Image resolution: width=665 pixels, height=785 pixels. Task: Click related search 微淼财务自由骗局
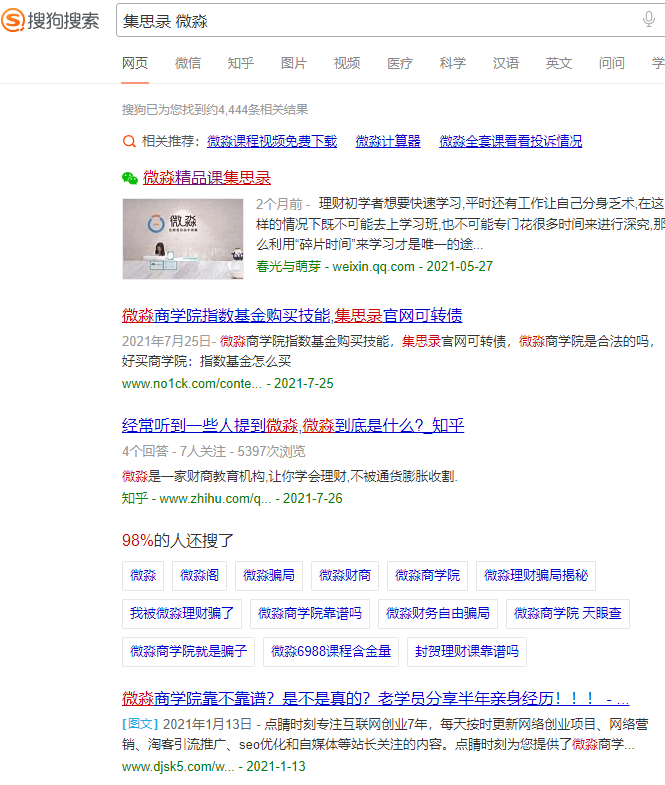(438, 614)
